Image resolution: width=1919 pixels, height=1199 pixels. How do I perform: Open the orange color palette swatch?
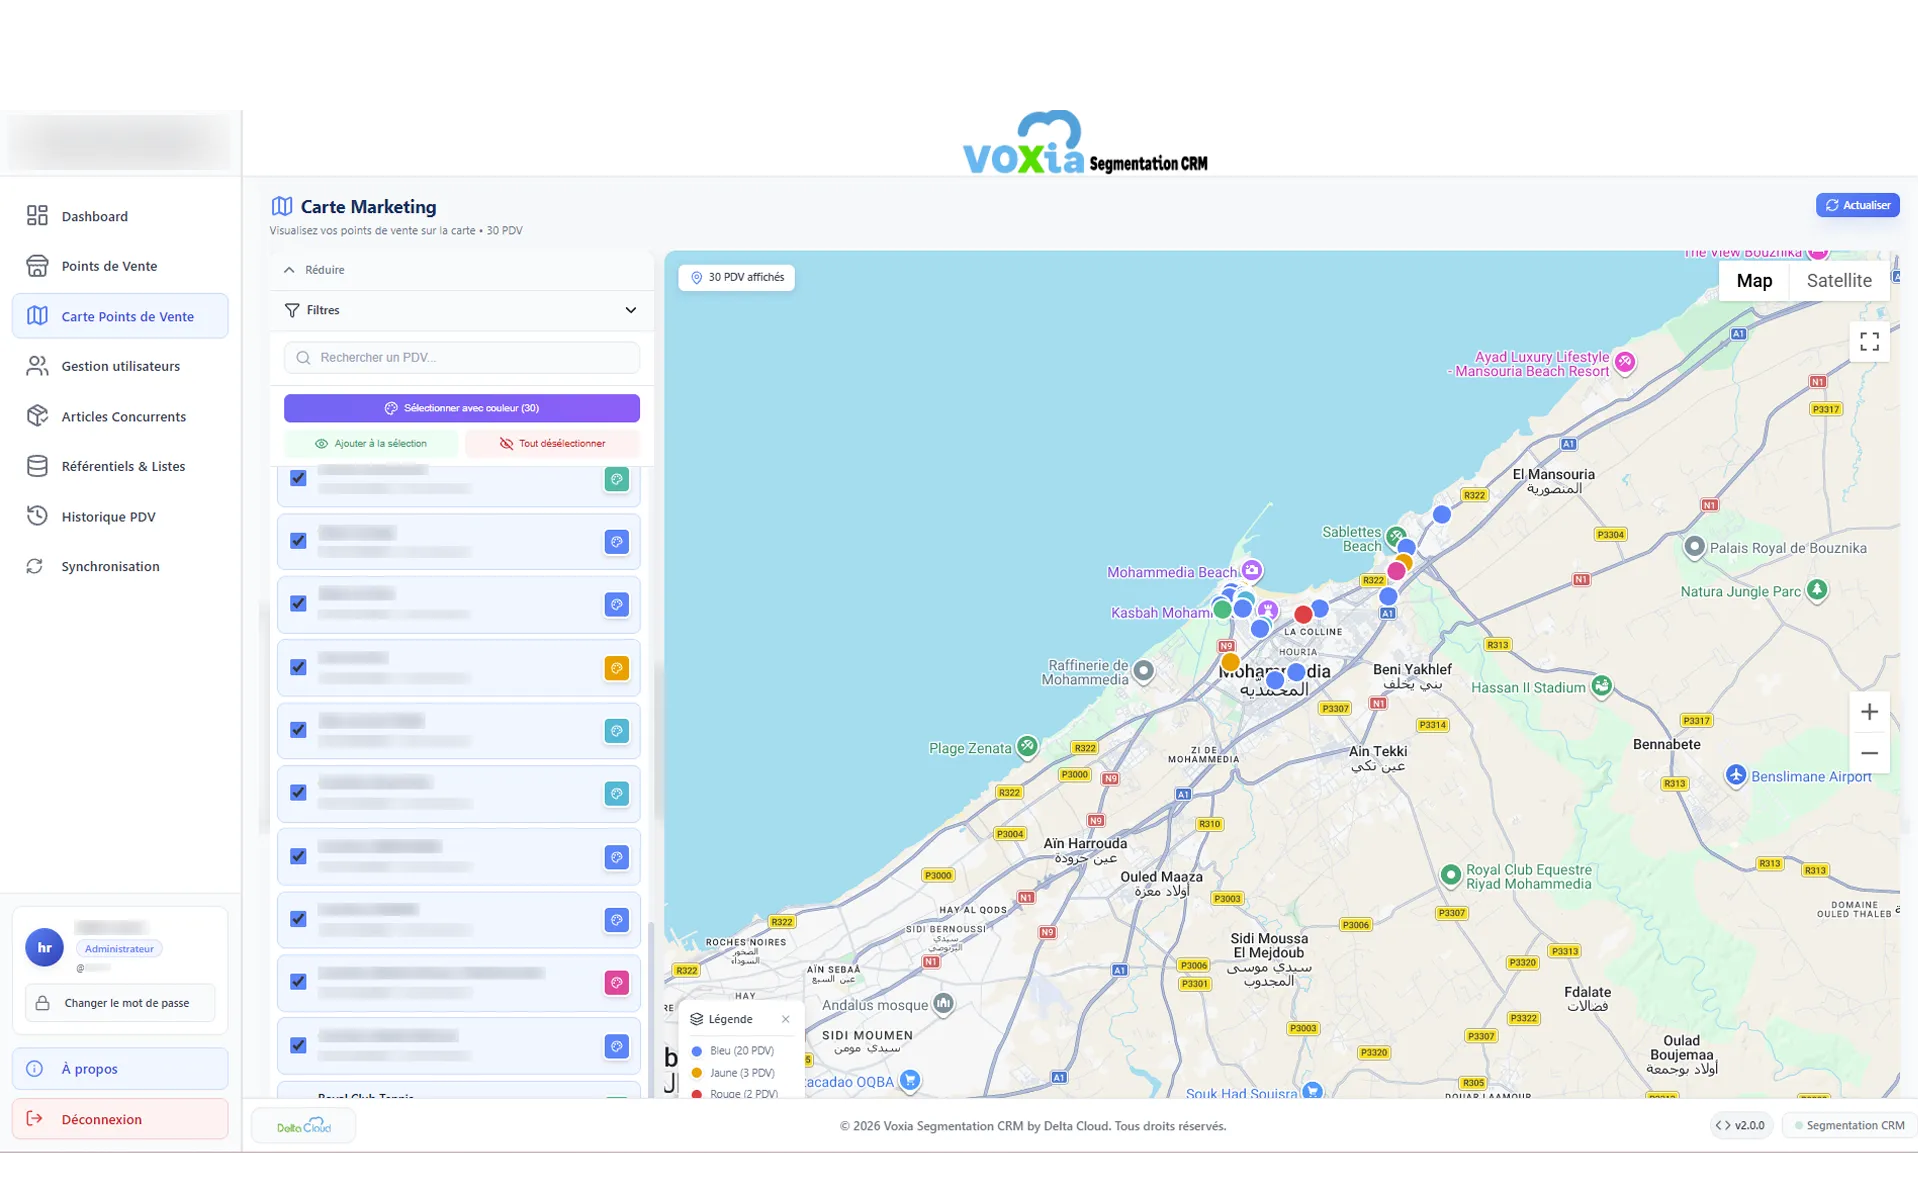coord(616,668)
